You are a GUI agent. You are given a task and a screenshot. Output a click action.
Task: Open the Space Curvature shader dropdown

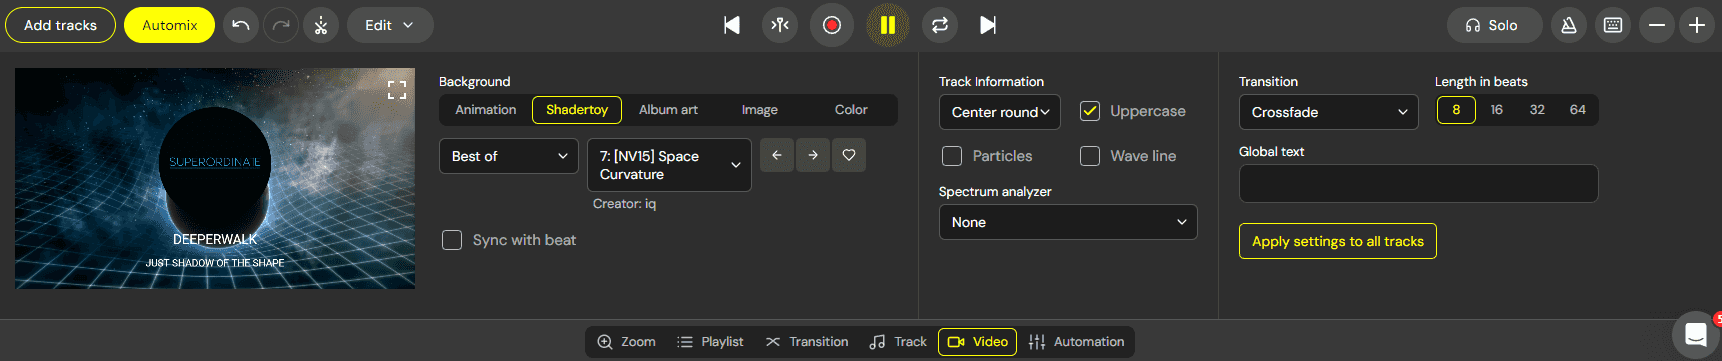coord(669,165)
